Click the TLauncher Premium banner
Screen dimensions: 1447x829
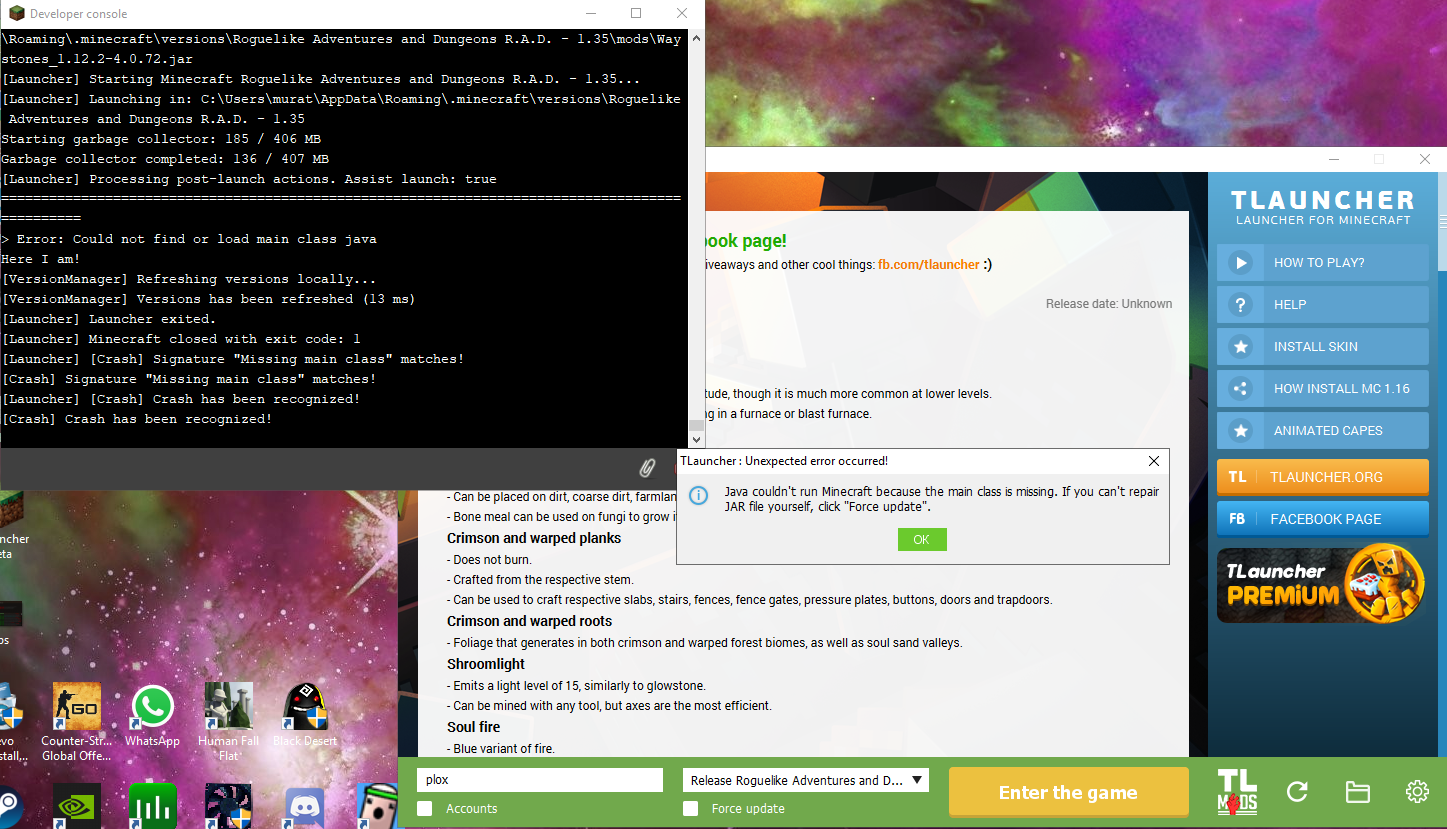pyautogui.click(x=1322, y=584)
